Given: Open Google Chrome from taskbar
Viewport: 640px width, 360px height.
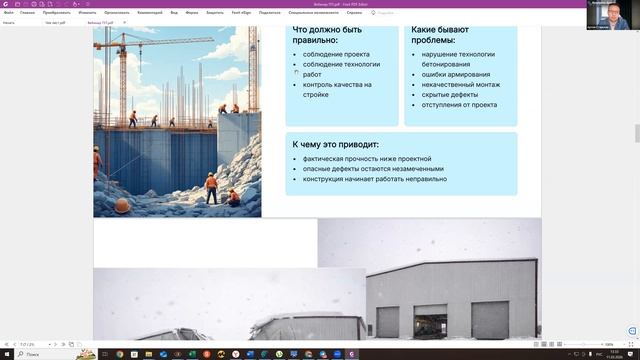Looking at the screenshot, I should coord(120,354).
